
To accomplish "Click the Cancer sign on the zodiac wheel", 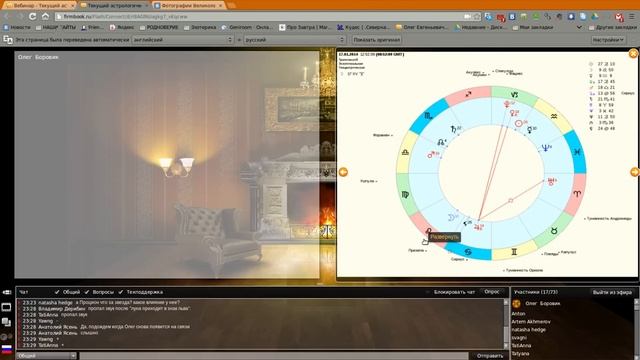I will pos(468,252).
